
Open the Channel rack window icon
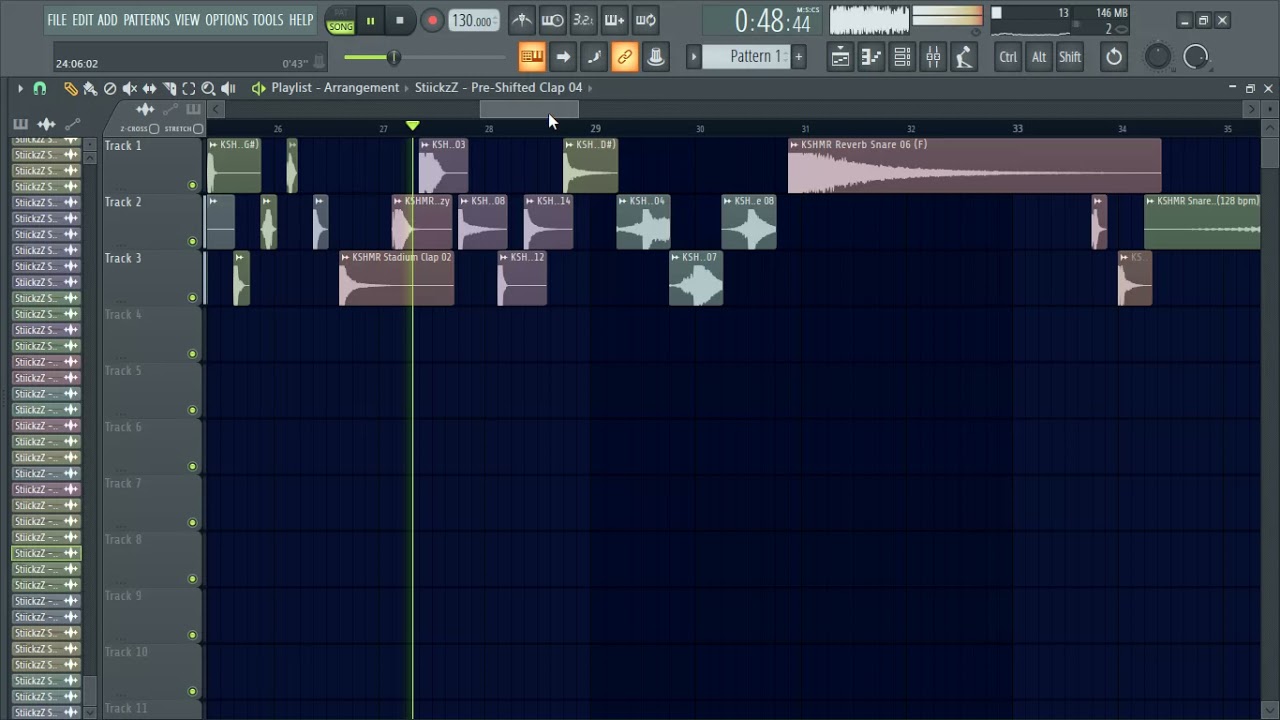pos(902,57)
